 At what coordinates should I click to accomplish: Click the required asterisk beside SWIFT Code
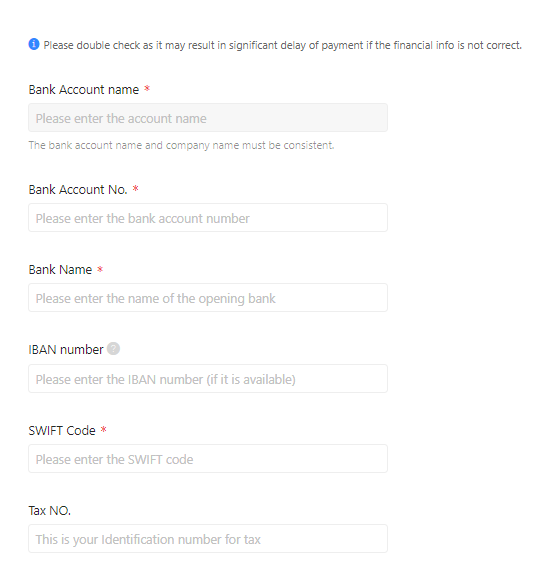coord(104,429)
